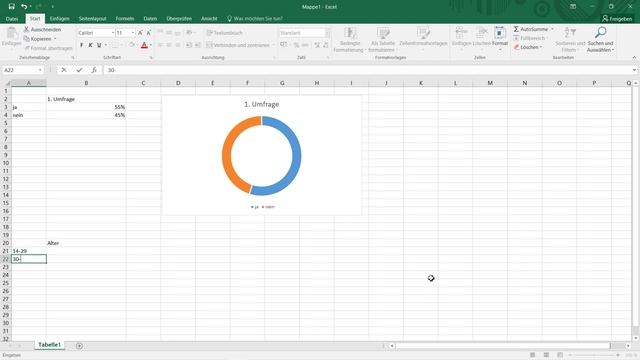Viewport: 640px width, 360px height.
Task: Open ribbon display options icon in title bar
Action: click(573, 7)
